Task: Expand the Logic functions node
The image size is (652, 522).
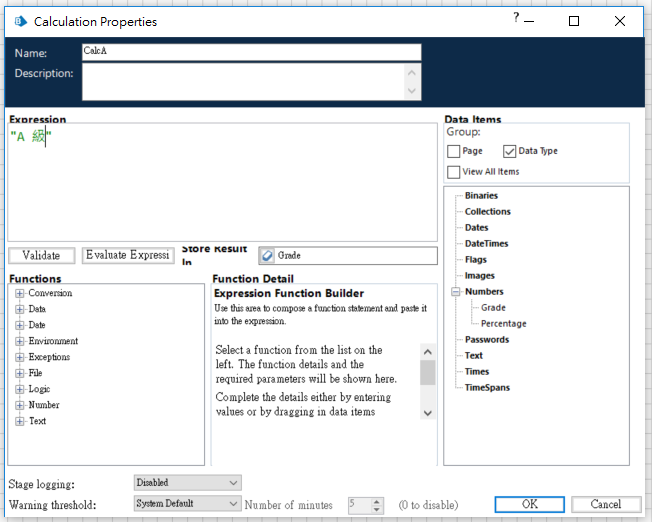Action: tap(19, 389)
